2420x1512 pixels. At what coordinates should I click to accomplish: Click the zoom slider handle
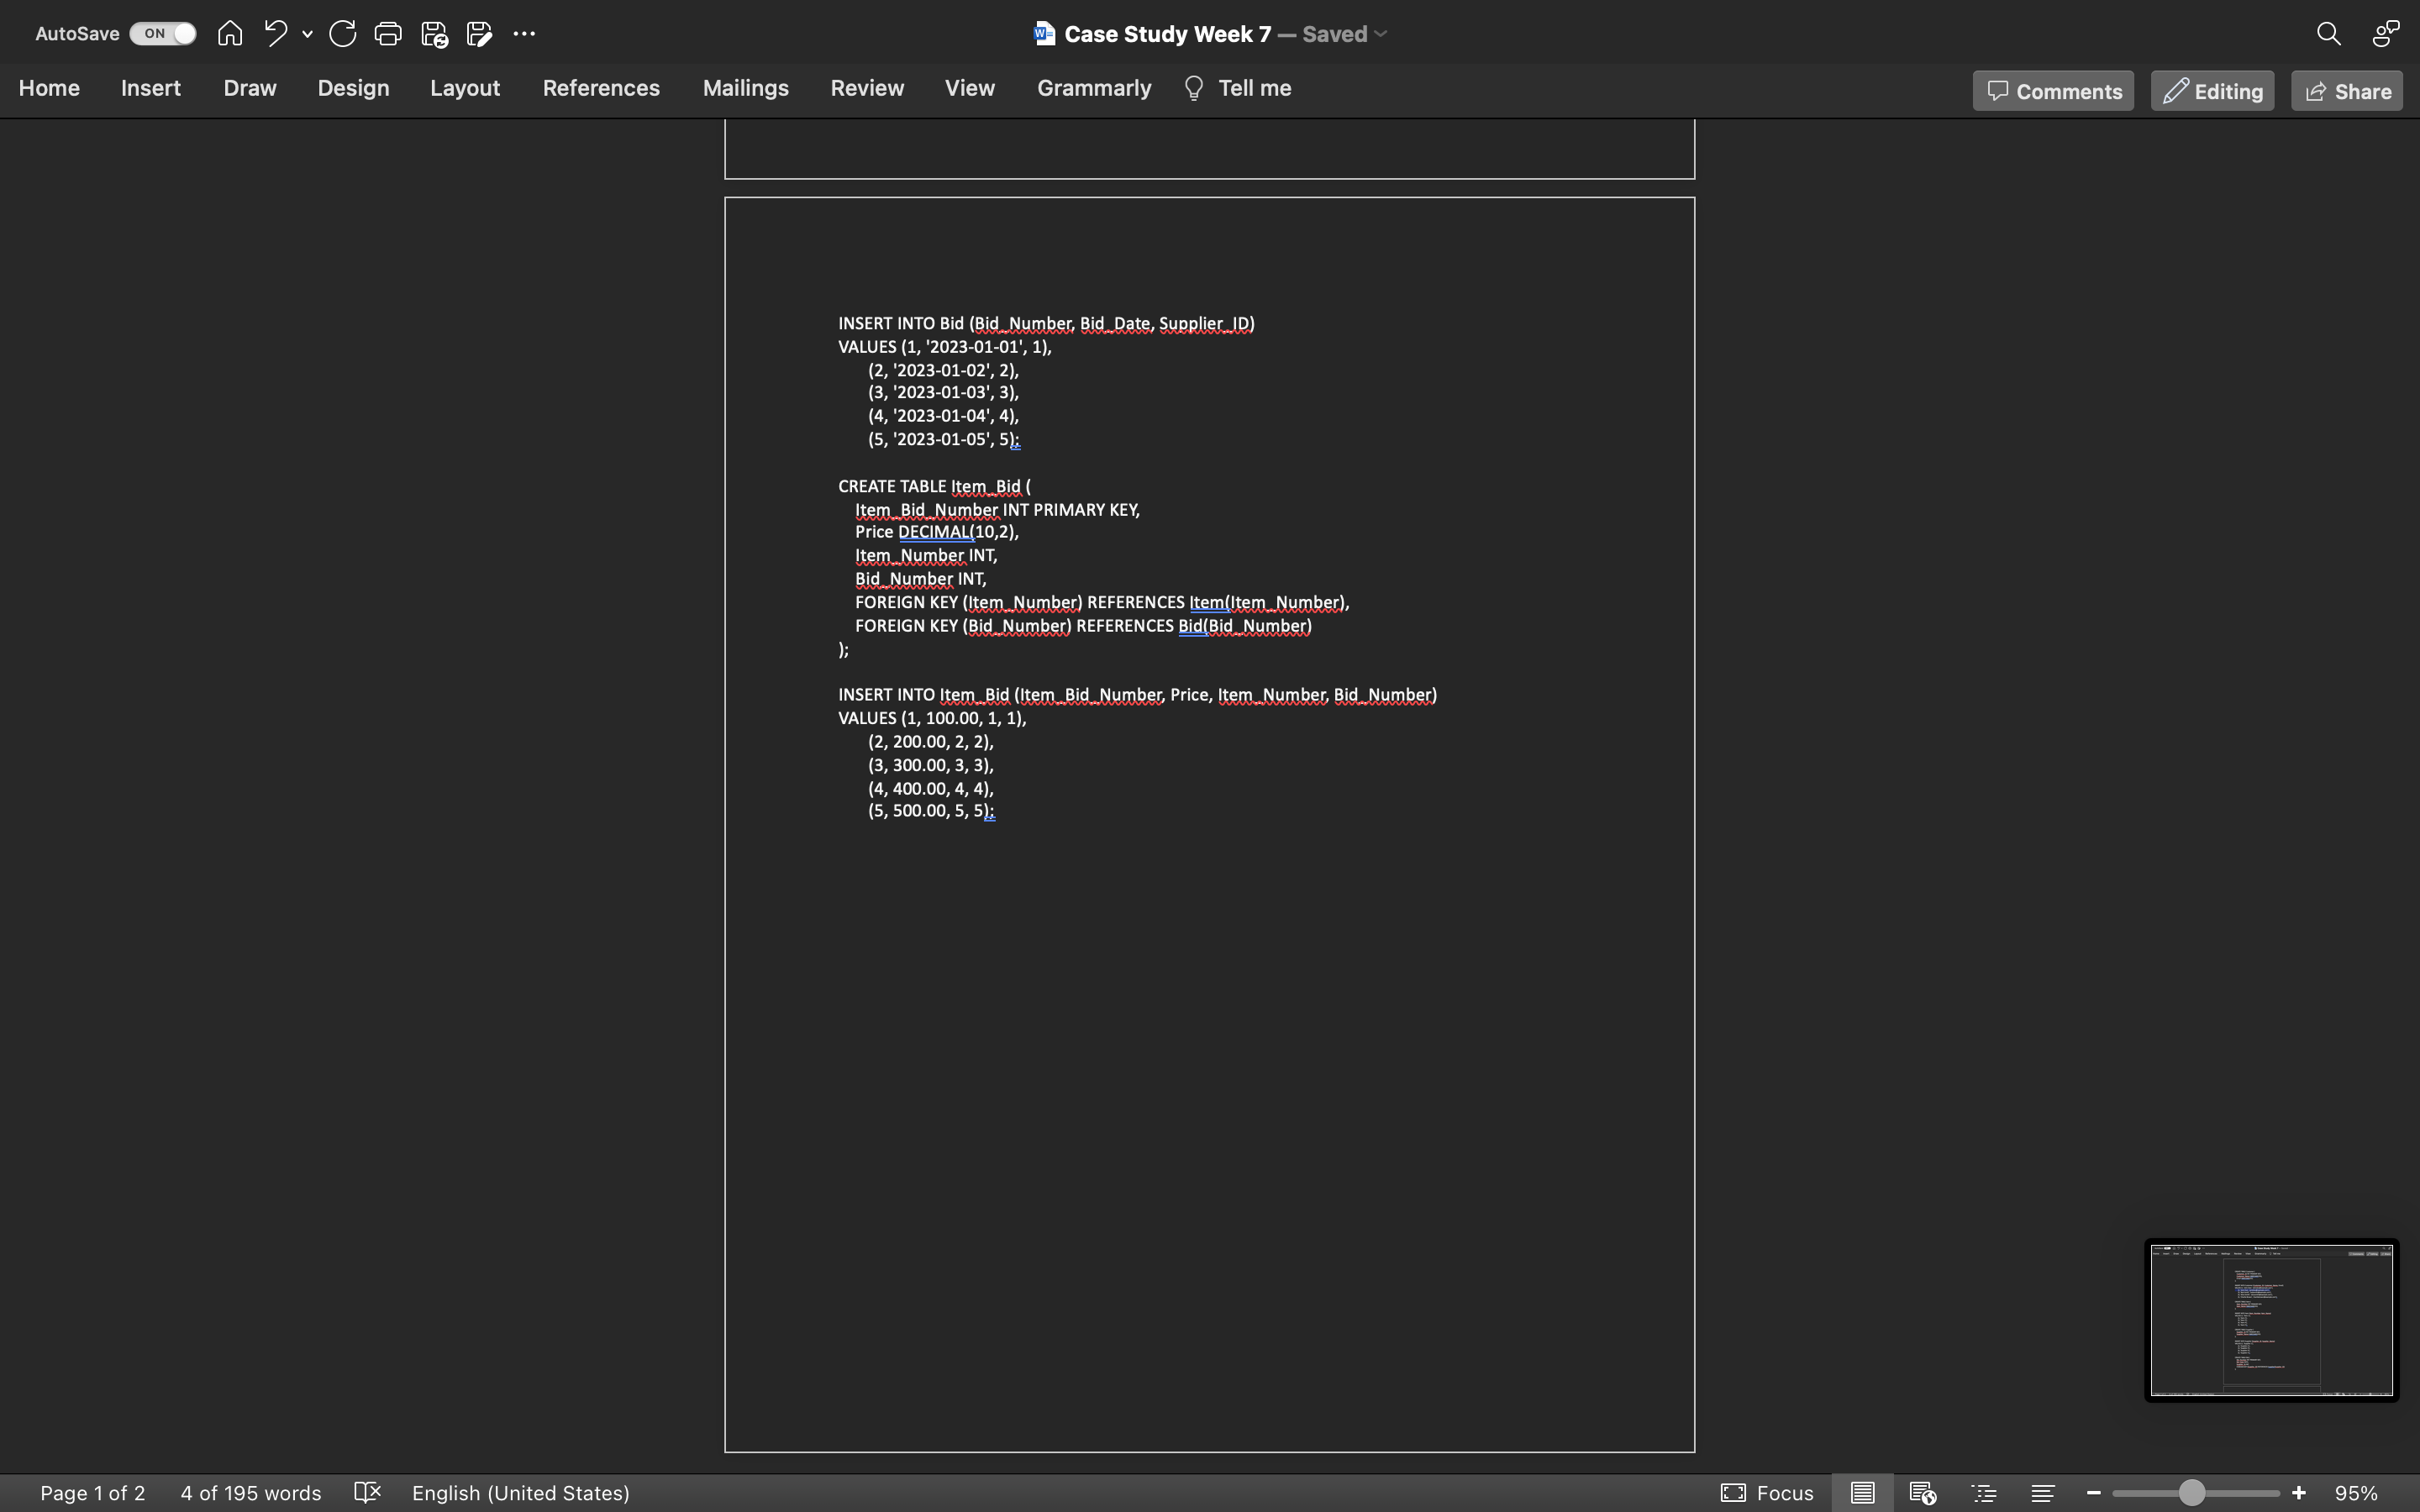tap(2191, 1493)
